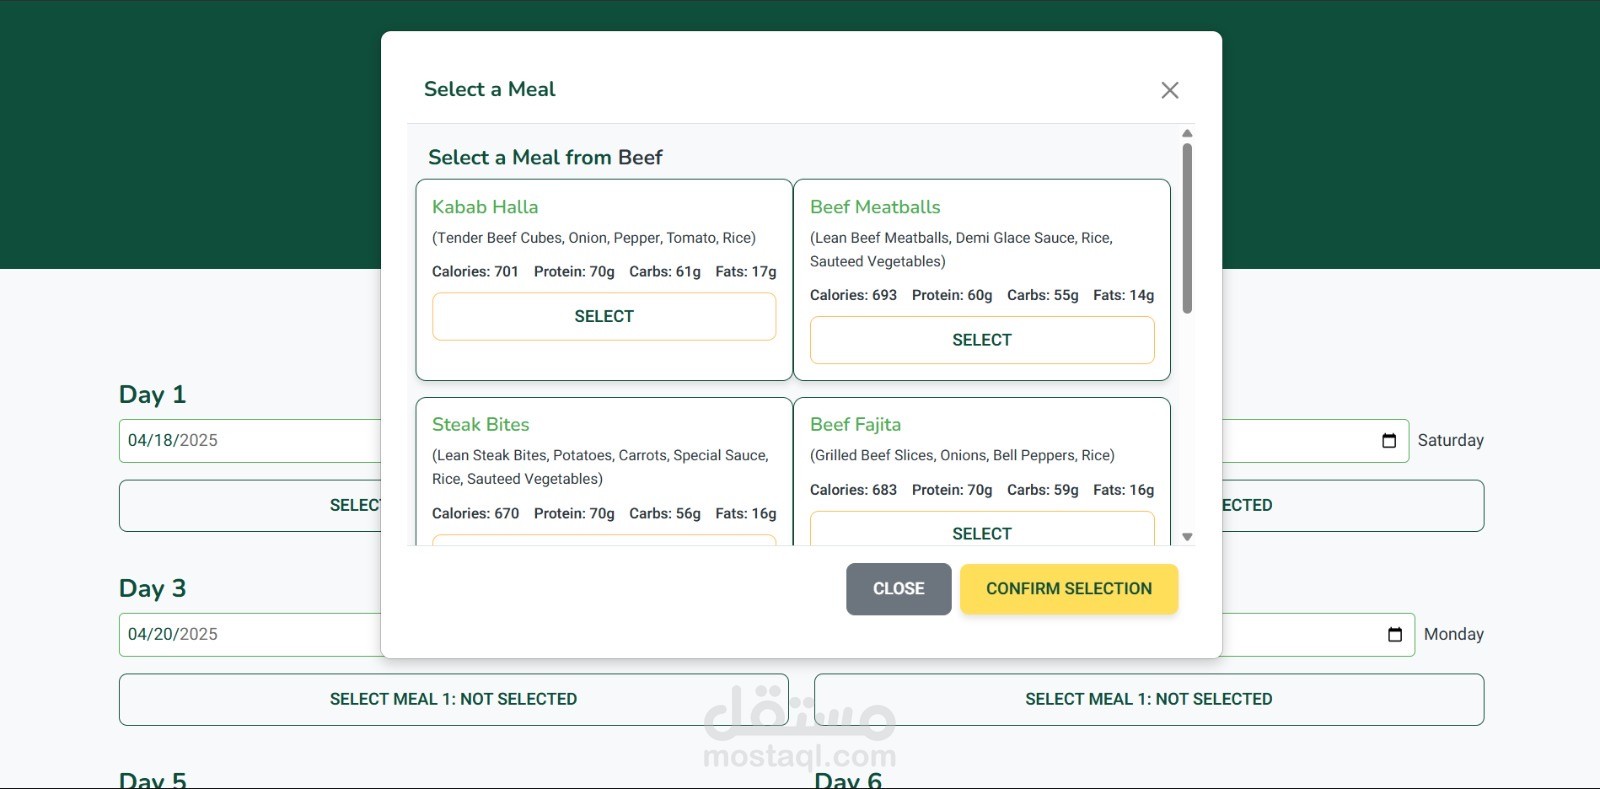Viewport: 1600px width, 789px height.
Task: Click 'Carbs: 59g' on Beef Fajita
Action: click(x=1043, y=490)
